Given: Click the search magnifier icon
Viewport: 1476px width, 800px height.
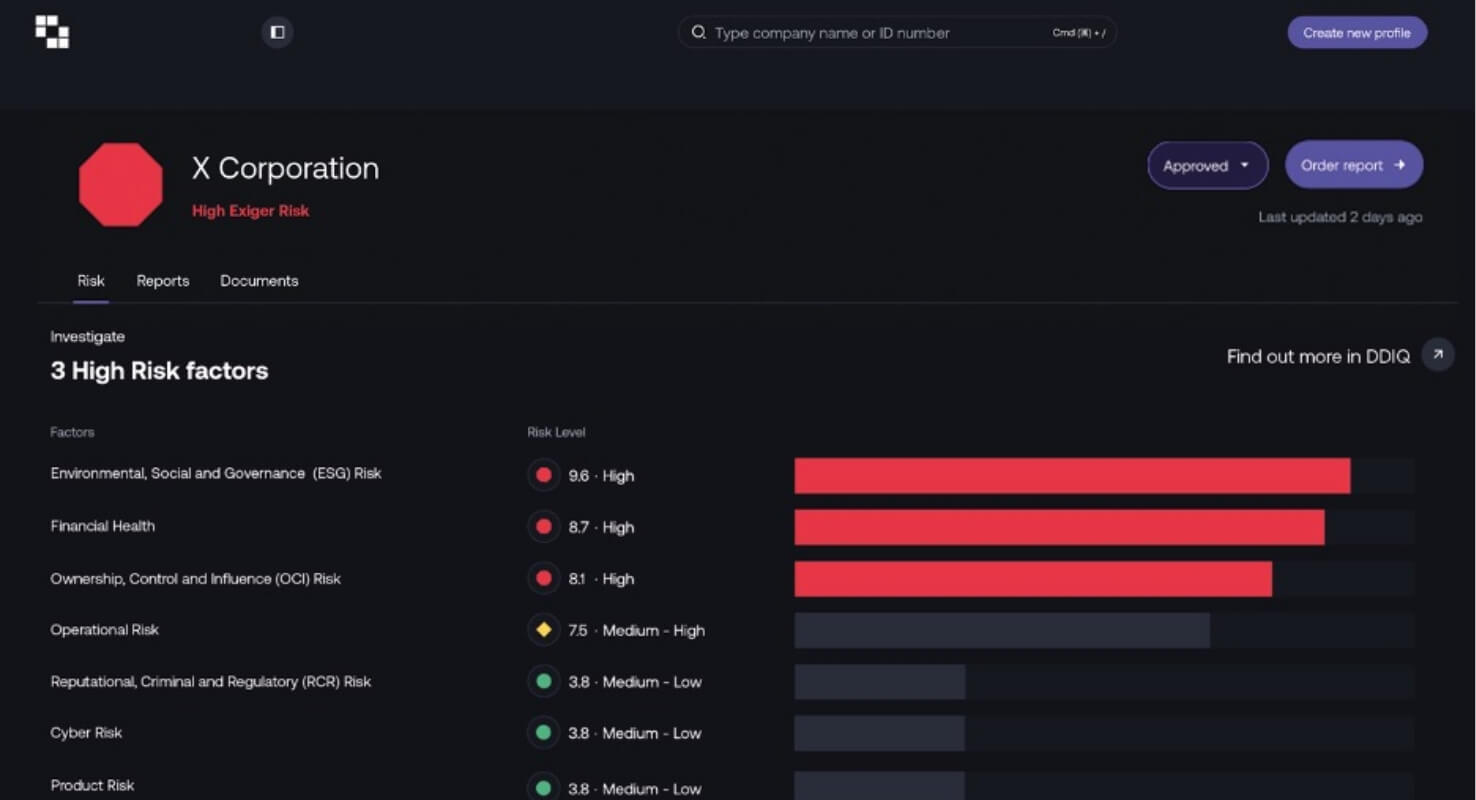Looking at the screenshot, I should [x=699, y=33].
